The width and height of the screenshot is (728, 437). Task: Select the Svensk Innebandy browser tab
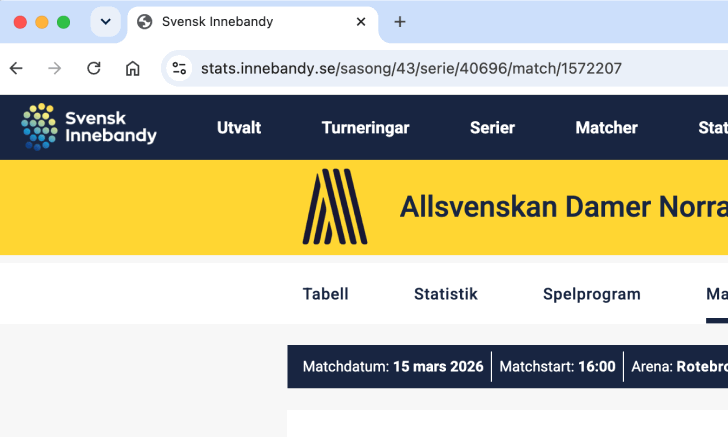[253, 22]
